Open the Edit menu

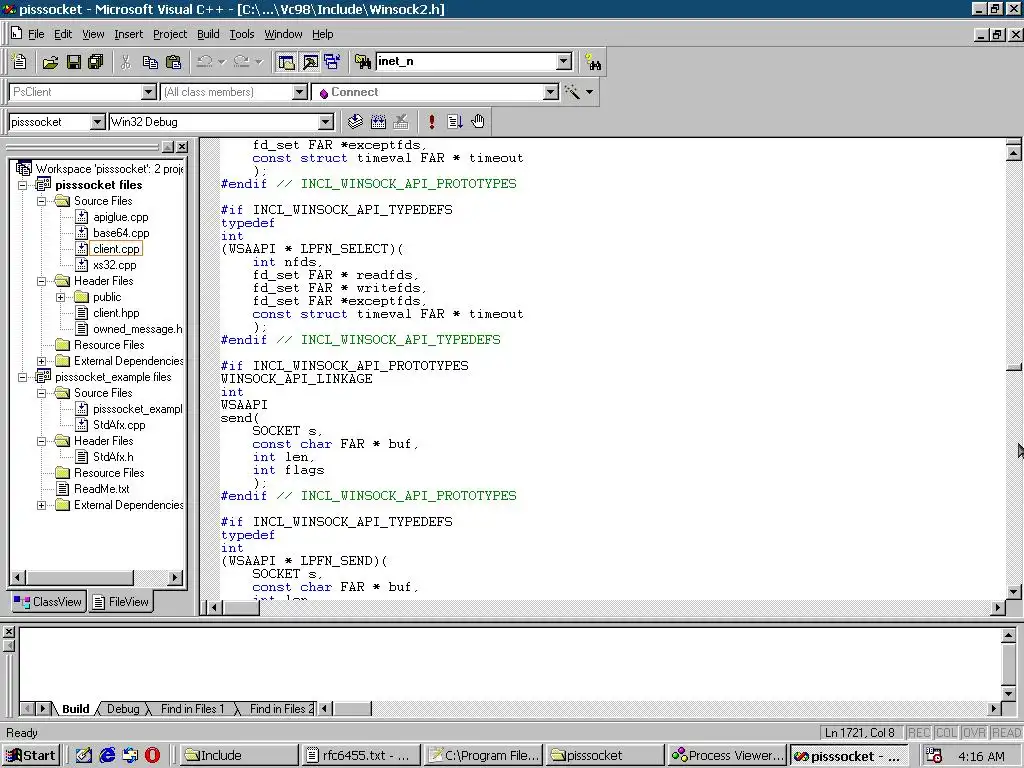click(x=63, y=34)
